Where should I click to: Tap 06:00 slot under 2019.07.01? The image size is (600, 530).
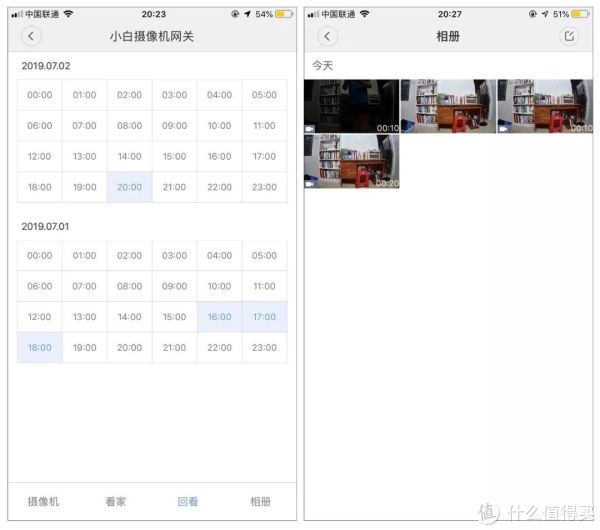pyautogui.click(x=40, y=286)
